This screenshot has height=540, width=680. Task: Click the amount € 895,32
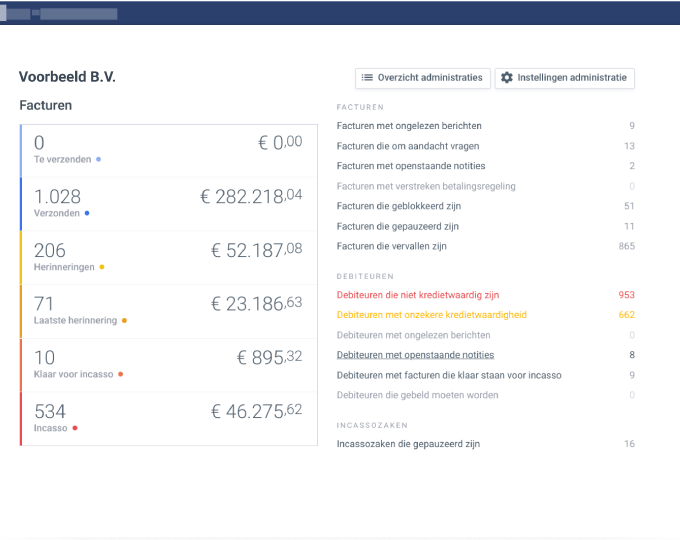coord(269,357)
